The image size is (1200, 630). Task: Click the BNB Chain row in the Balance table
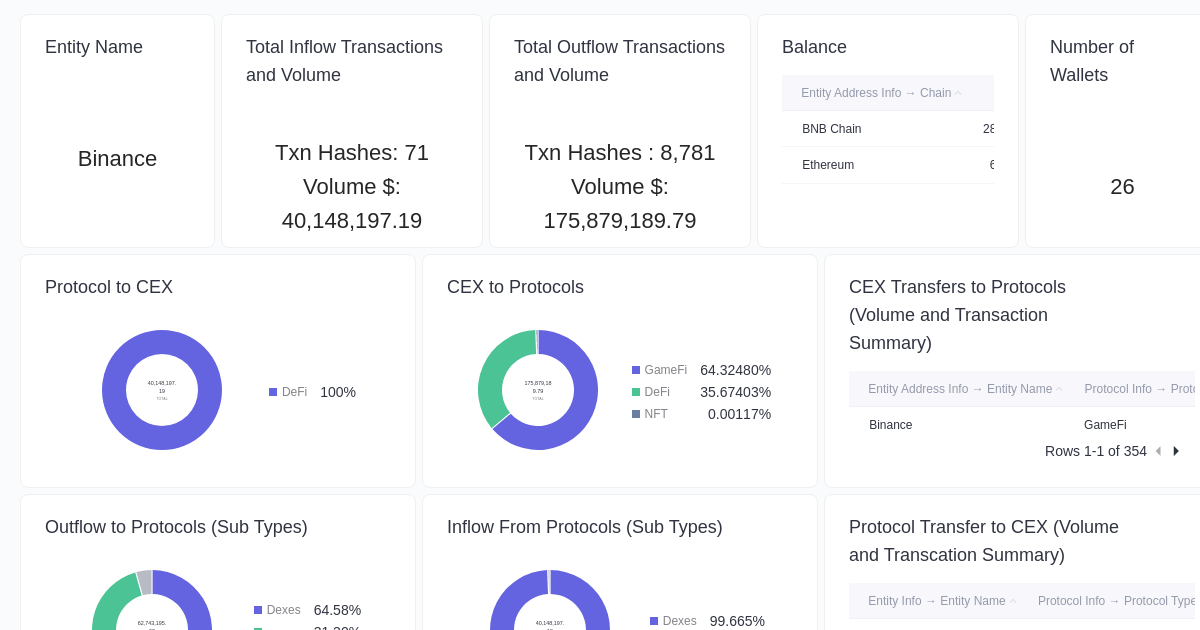pyautogui.click(x=832, y=129)
